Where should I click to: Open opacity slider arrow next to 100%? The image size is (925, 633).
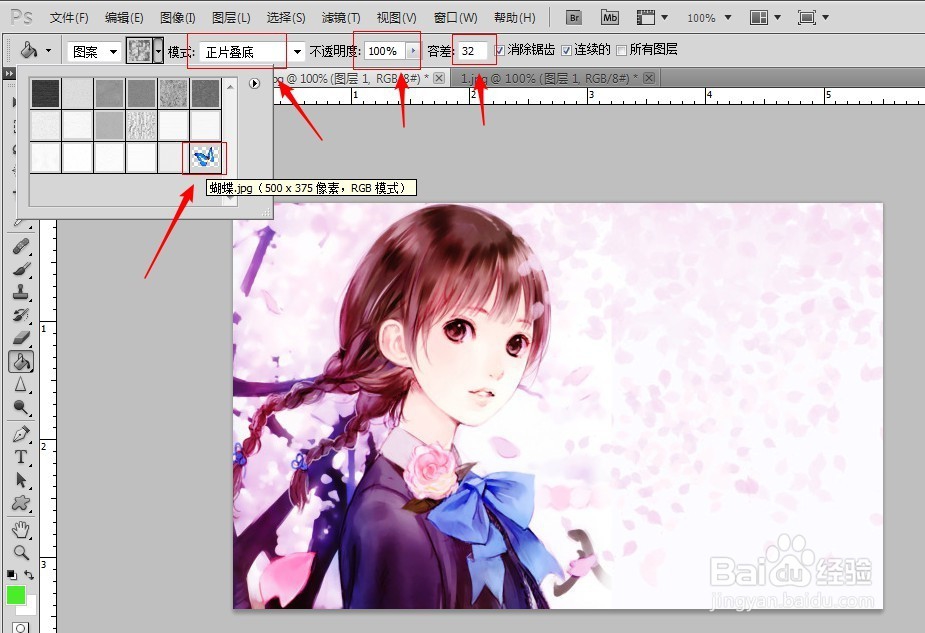click(x=412, y=51)
